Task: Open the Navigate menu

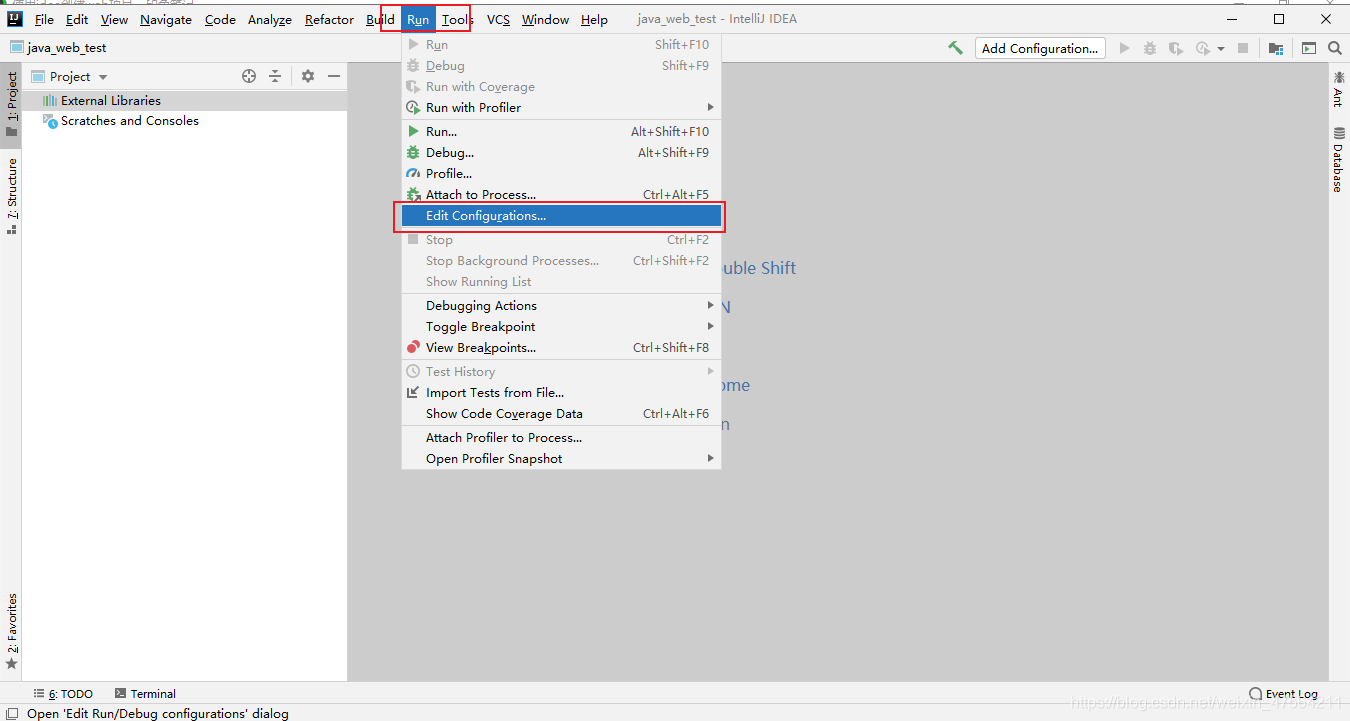Action: click(166, 19)
